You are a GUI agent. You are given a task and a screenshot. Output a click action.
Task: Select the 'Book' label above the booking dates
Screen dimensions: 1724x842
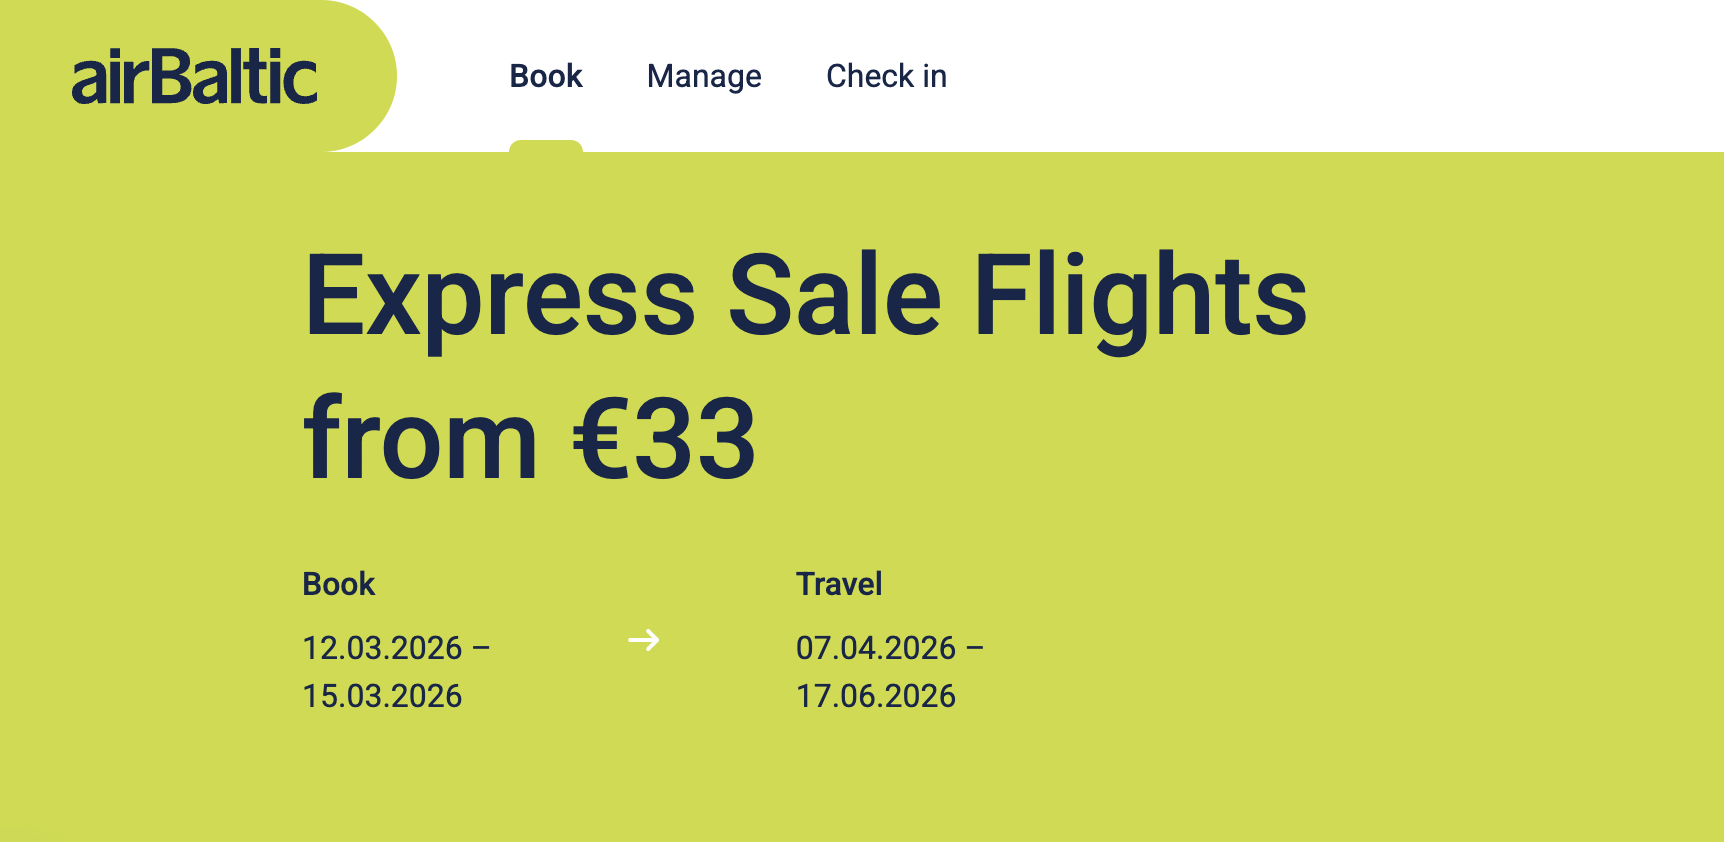pyautogui.click(x=339, y=583)
